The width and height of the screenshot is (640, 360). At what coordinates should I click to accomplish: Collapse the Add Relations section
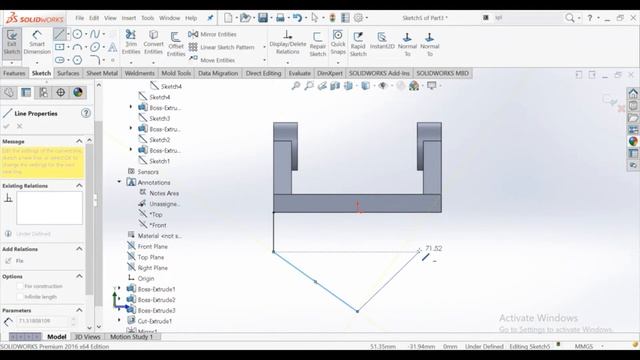79,249
